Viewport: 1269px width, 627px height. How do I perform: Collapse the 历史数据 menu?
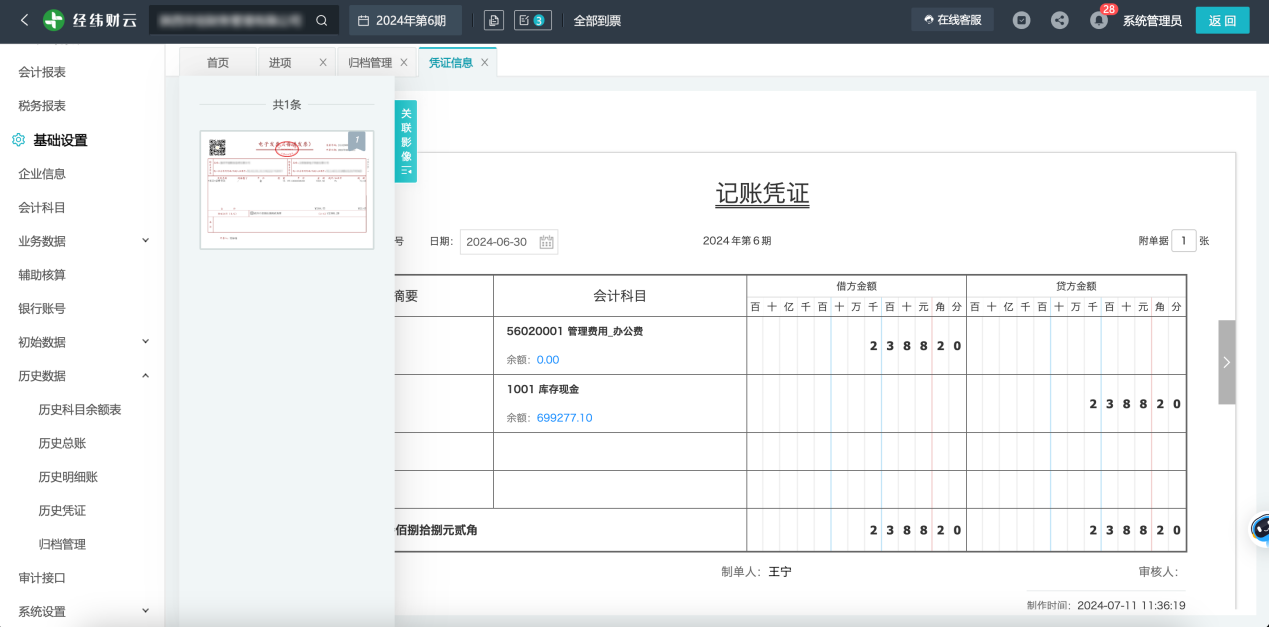(x=145, y=376)
